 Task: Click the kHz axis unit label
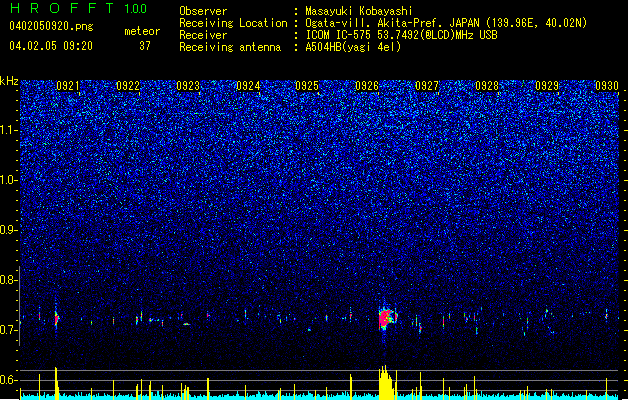click(x=9, y=81)
